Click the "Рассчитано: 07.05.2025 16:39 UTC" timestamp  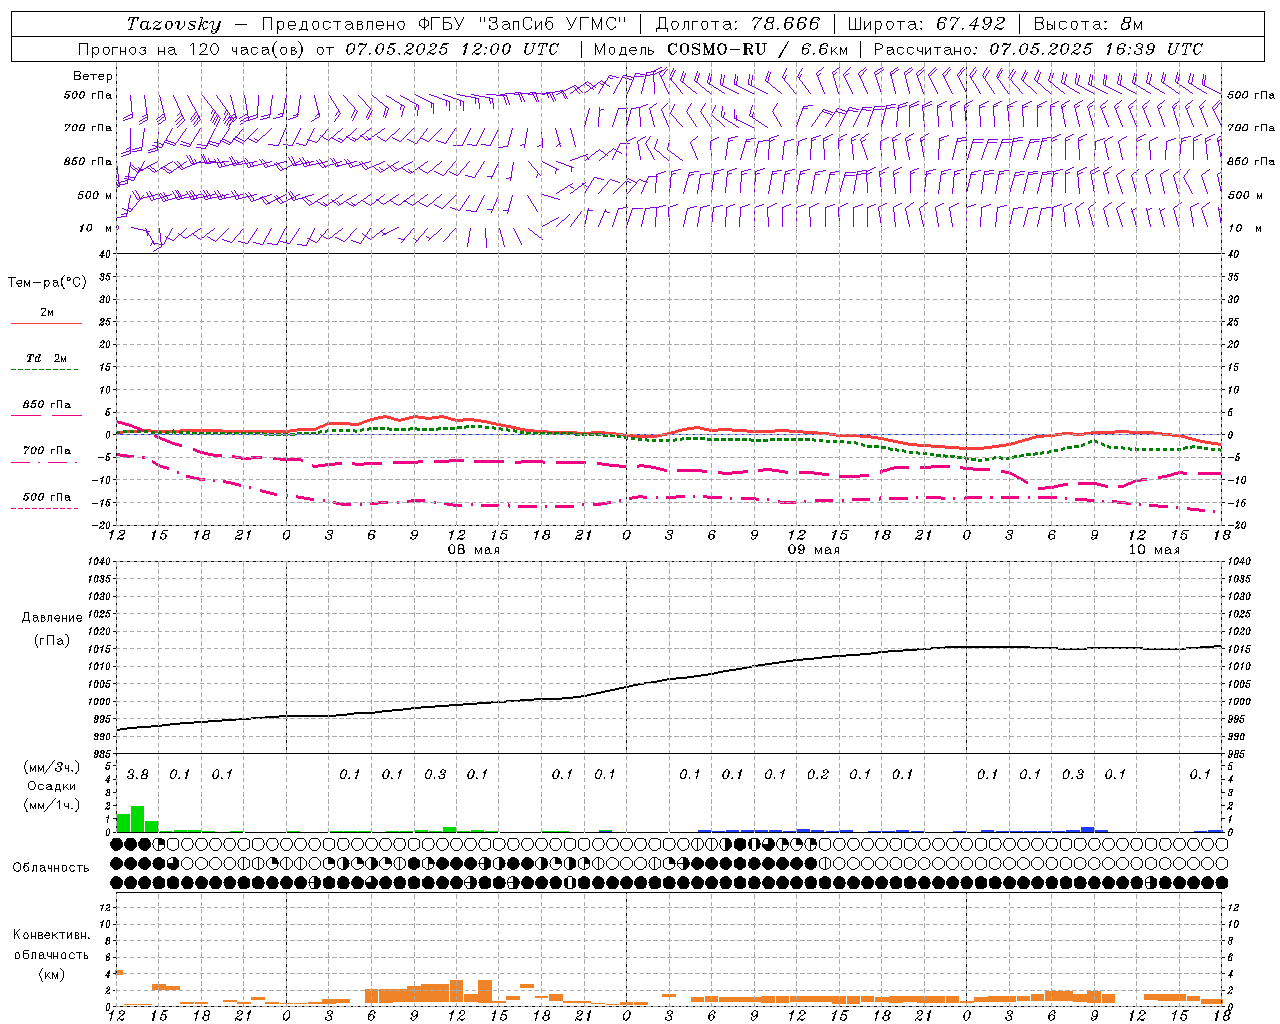(x=1038, y=49)
